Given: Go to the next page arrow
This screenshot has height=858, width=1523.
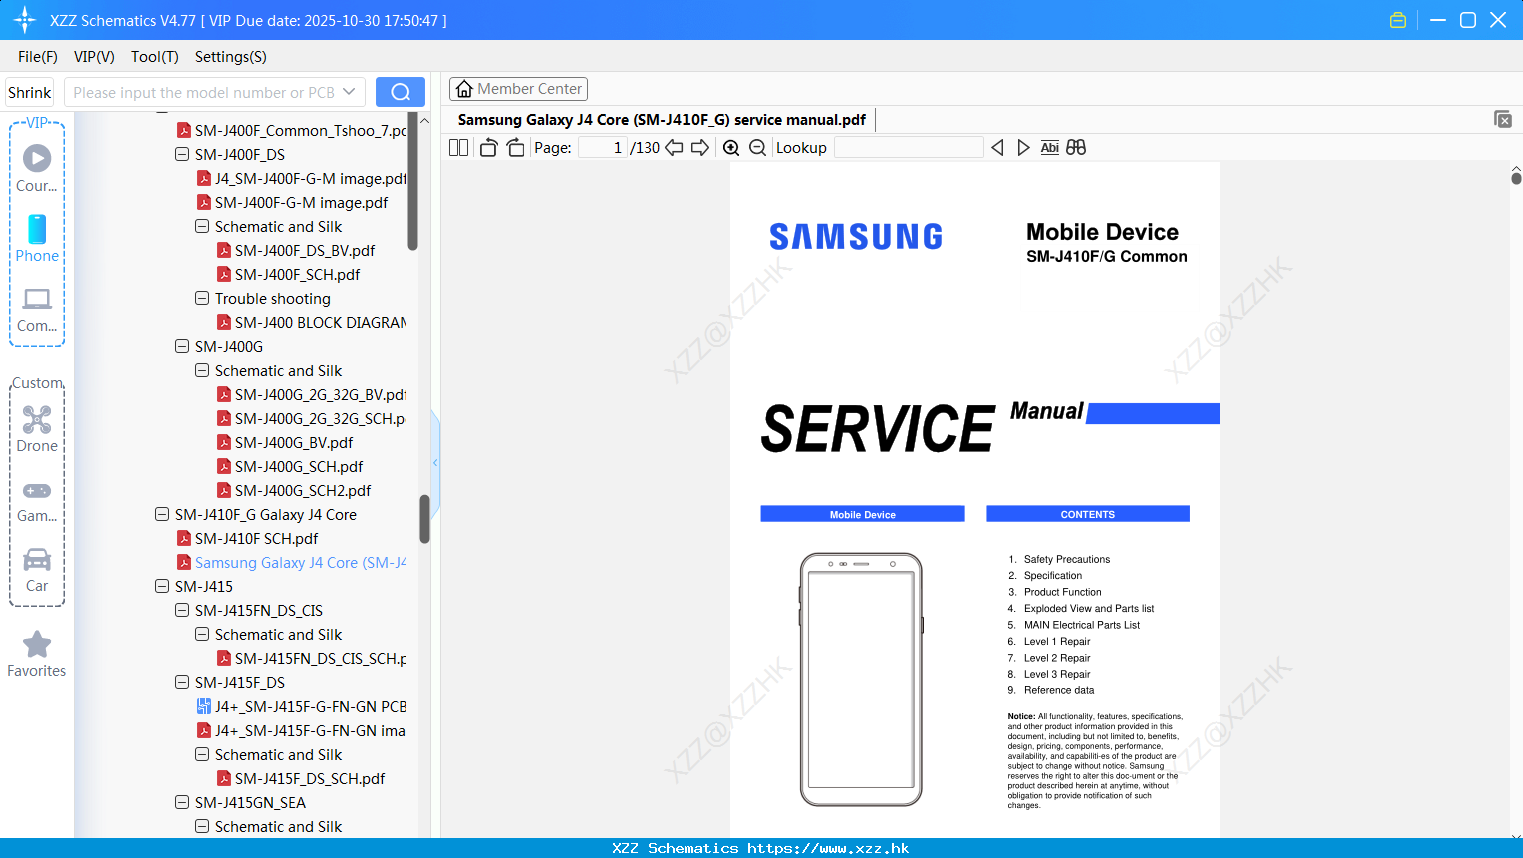Looking at the screenshot, I should (x=700, y=148).
